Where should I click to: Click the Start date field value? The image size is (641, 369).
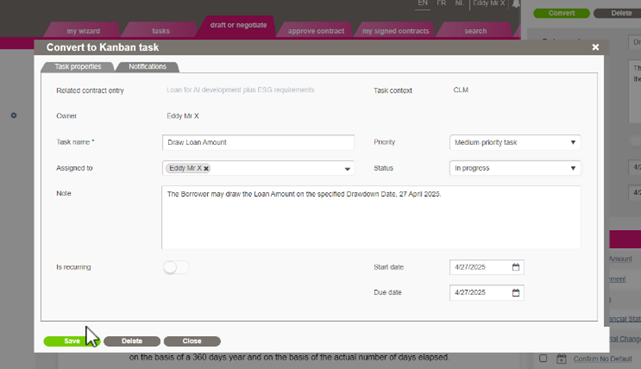(470, 267)
